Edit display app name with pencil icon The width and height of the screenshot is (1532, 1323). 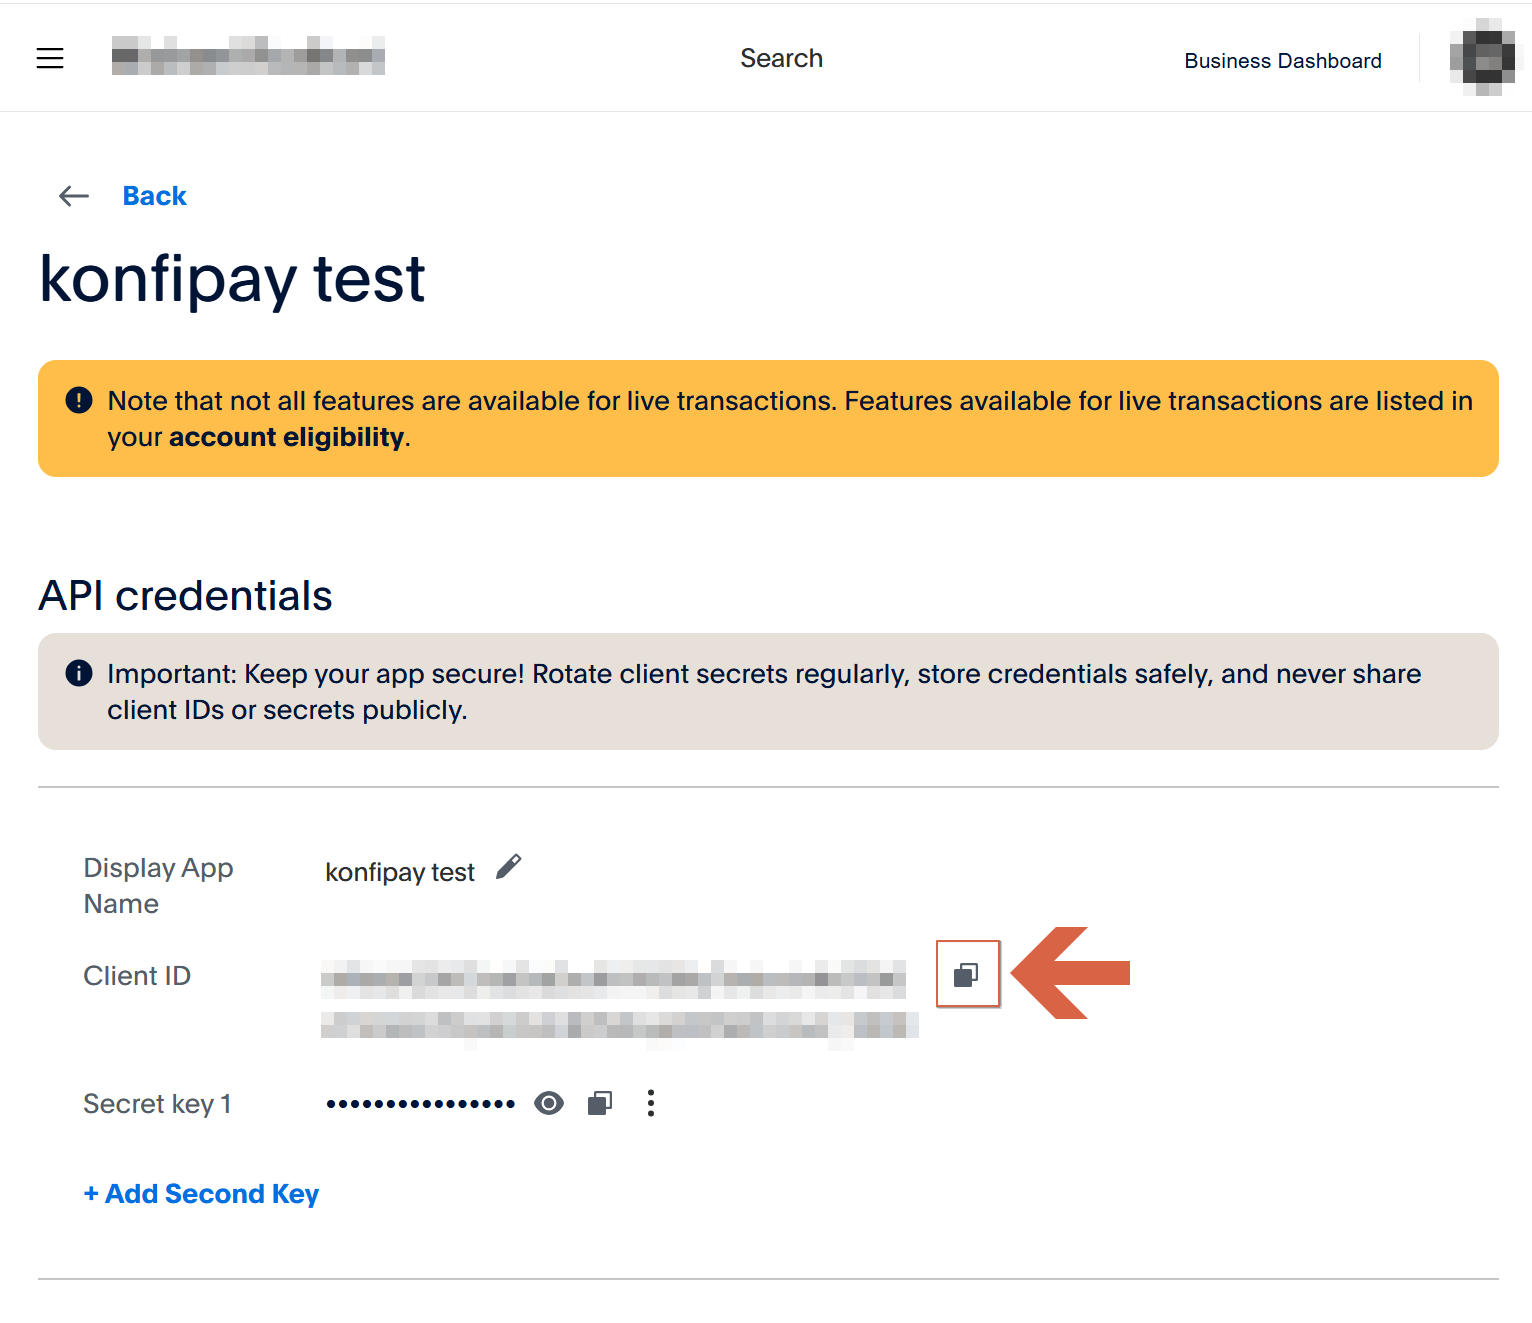click(509, 867)
